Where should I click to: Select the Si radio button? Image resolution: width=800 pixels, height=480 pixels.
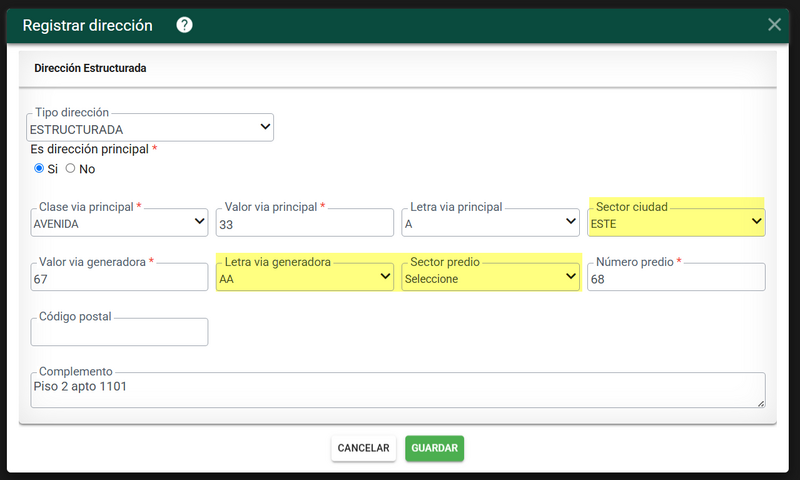(39, 168)
